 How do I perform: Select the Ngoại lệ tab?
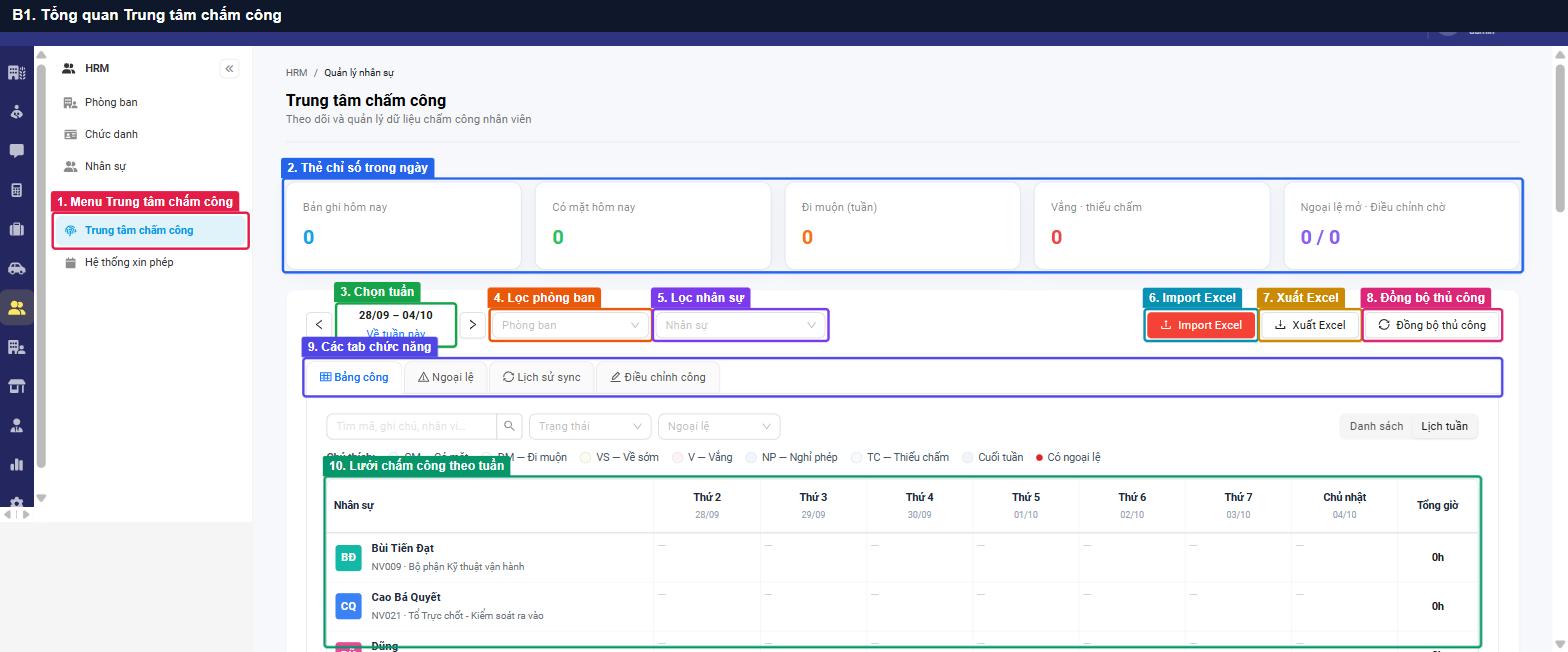pyautogui.click(x=445, y=377)
